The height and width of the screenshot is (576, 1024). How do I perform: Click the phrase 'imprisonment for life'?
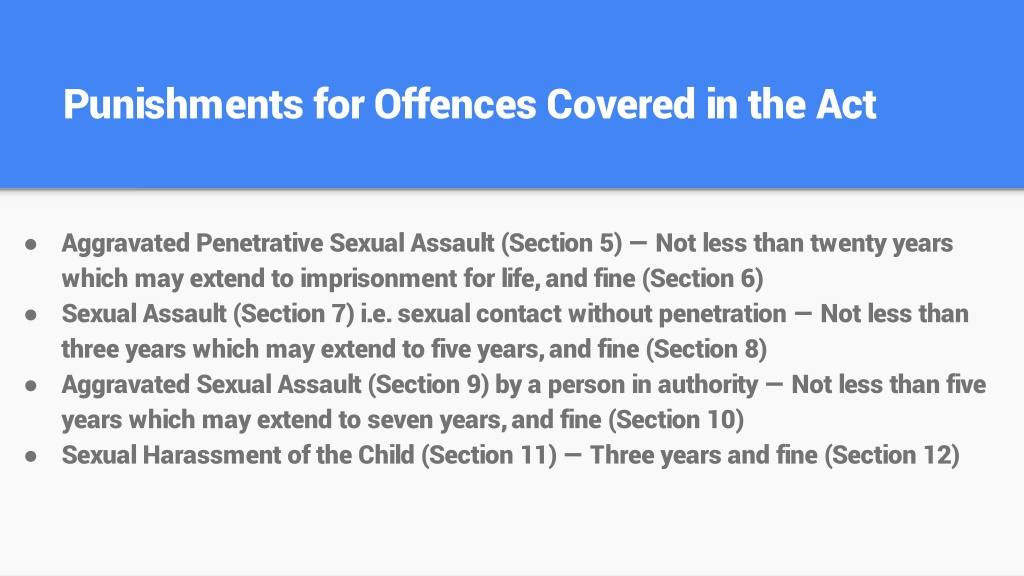pyautogui.click(x=420, y=278)
